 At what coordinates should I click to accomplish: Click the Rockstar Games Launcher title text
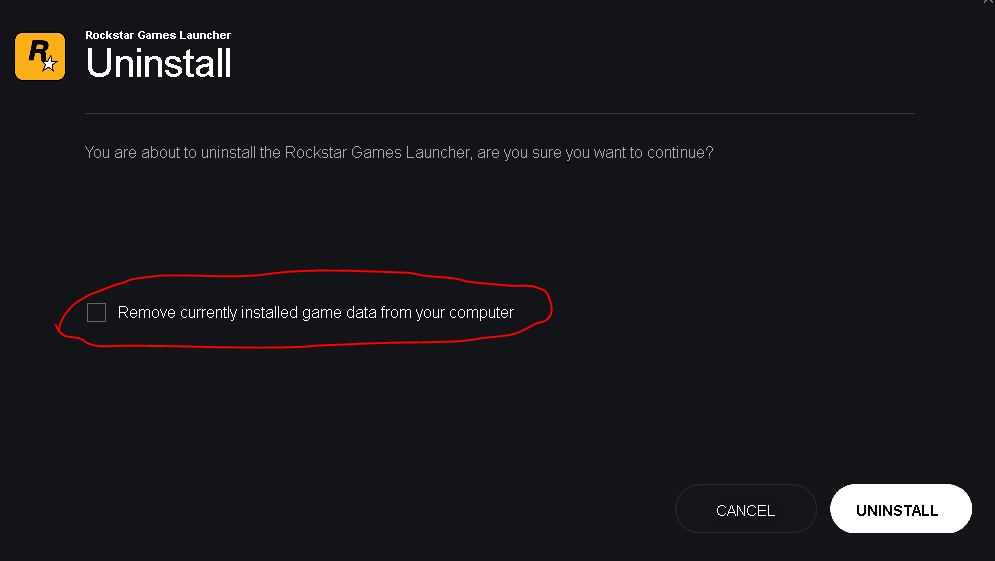tap(158, 35)
